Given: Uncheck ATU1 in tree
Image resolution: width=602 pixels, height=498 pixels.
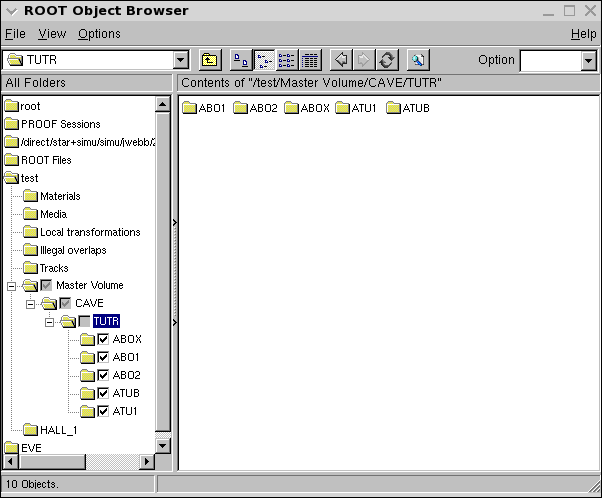Looking at the screenshot, I should 103,411.
